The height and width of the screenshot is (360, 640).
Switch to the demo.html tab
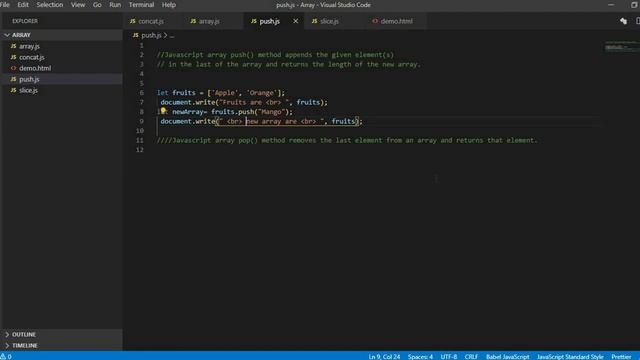pos(396,21)
